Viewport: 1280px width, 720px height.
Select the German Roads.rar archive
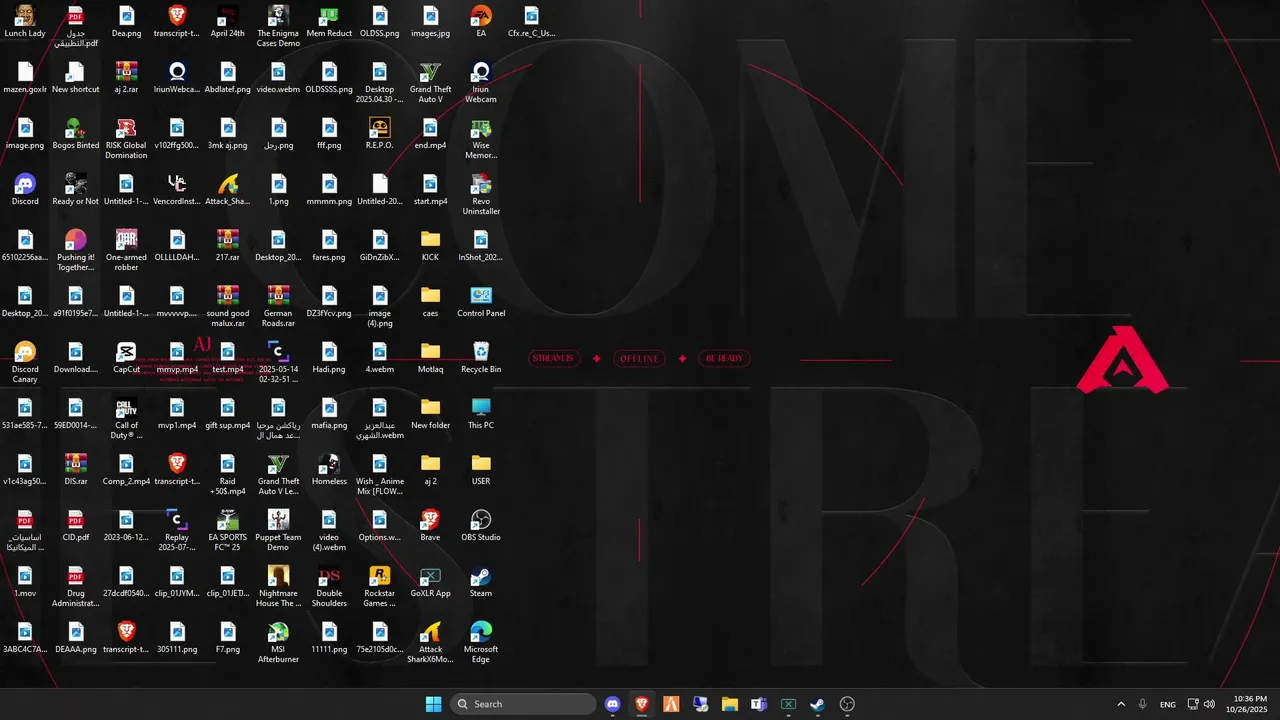tap(278, 307)
